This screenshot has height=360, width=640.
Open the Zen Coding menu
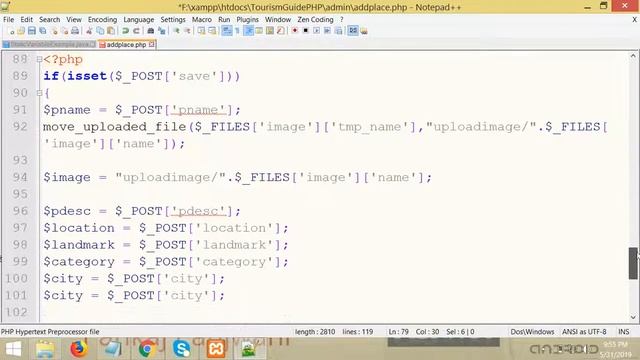coord(315,20)
